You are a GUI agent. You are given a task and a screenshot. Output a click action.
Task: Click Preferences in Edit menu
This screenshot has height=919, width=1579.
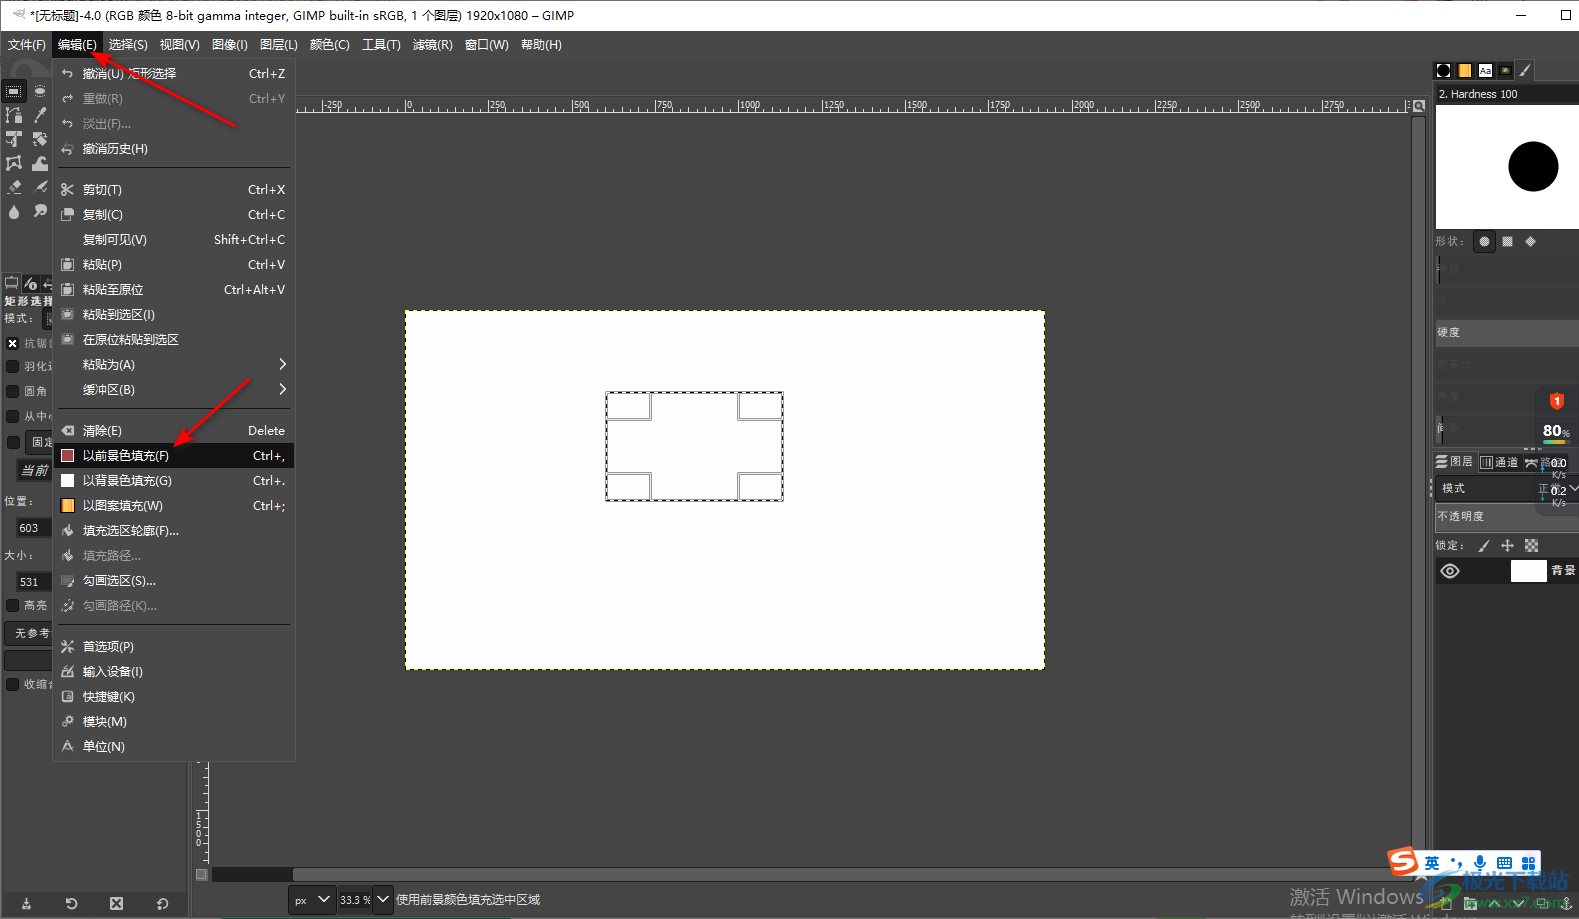click(x=174, y=647)
